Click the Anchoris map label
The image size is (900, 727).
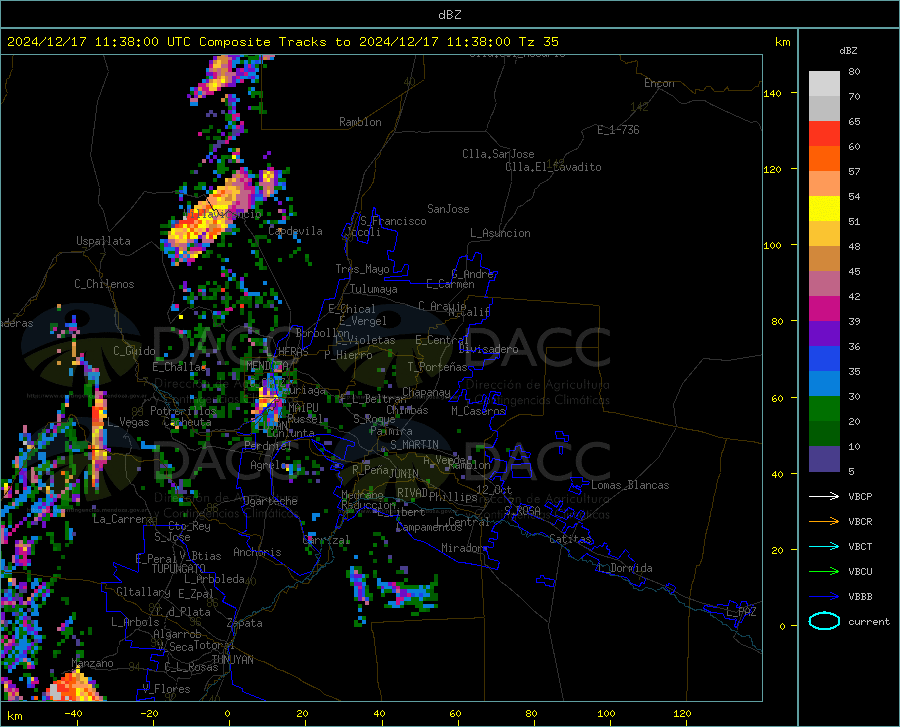click(257, 552)
